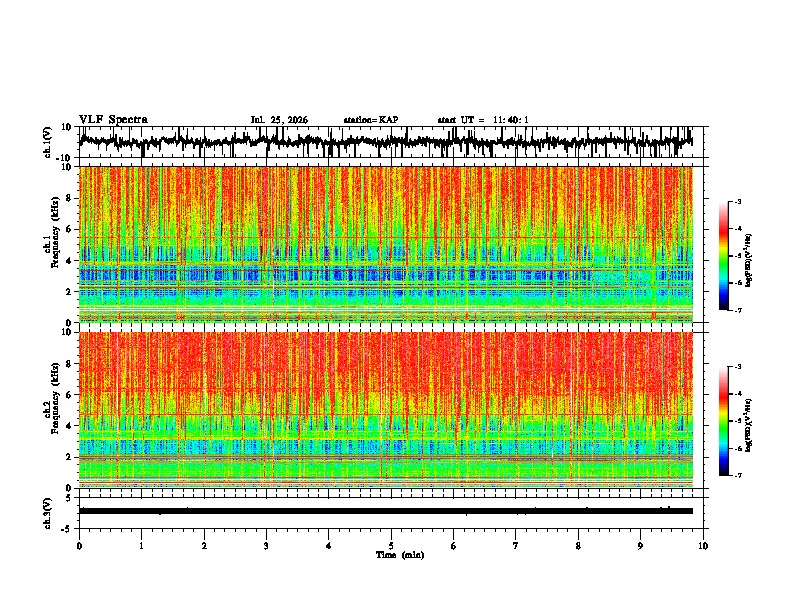The image size is (792, 612).
Task: Click the 9 tick label on the time axis
Action: pyautogui.click(x=640, y=546)
